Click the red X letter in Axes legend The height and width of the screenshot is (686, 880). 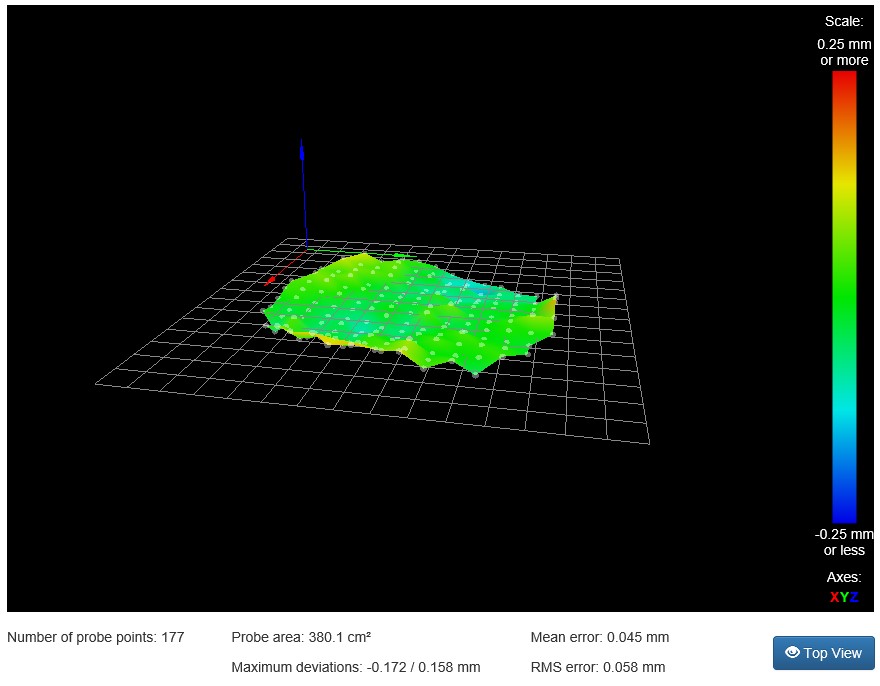click(834, 597)
